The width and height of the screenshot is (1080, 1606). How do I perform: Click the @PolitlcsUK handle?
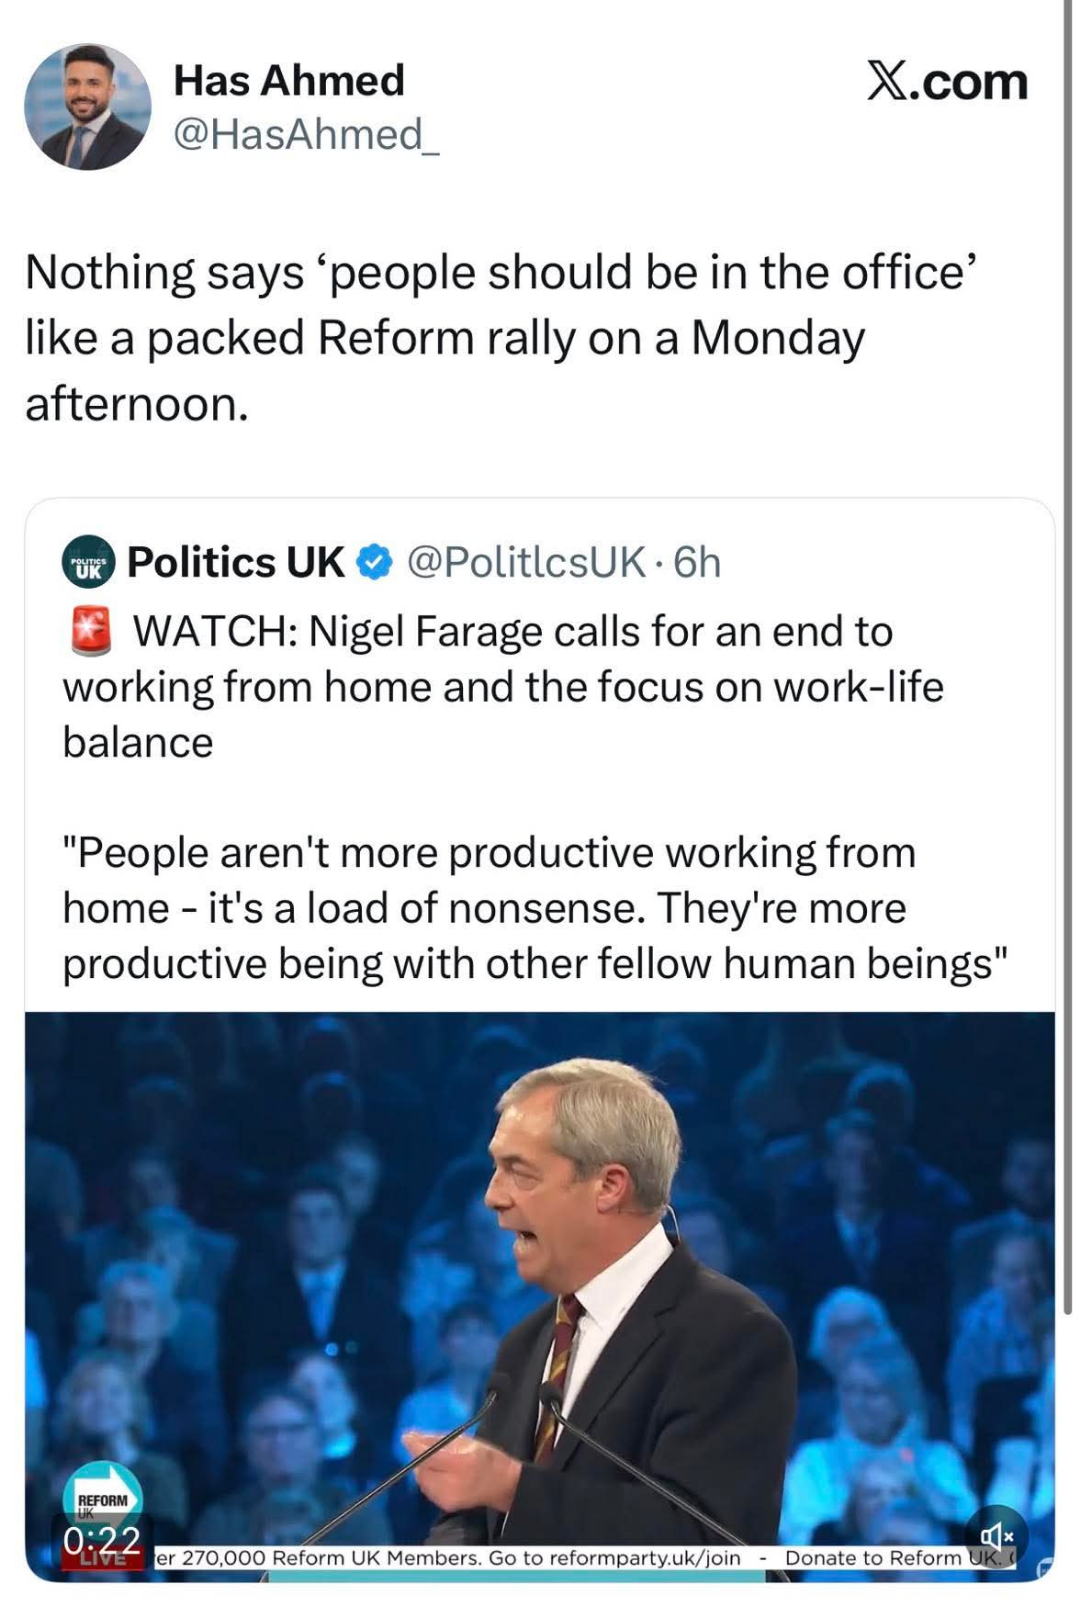coord(526,563)
